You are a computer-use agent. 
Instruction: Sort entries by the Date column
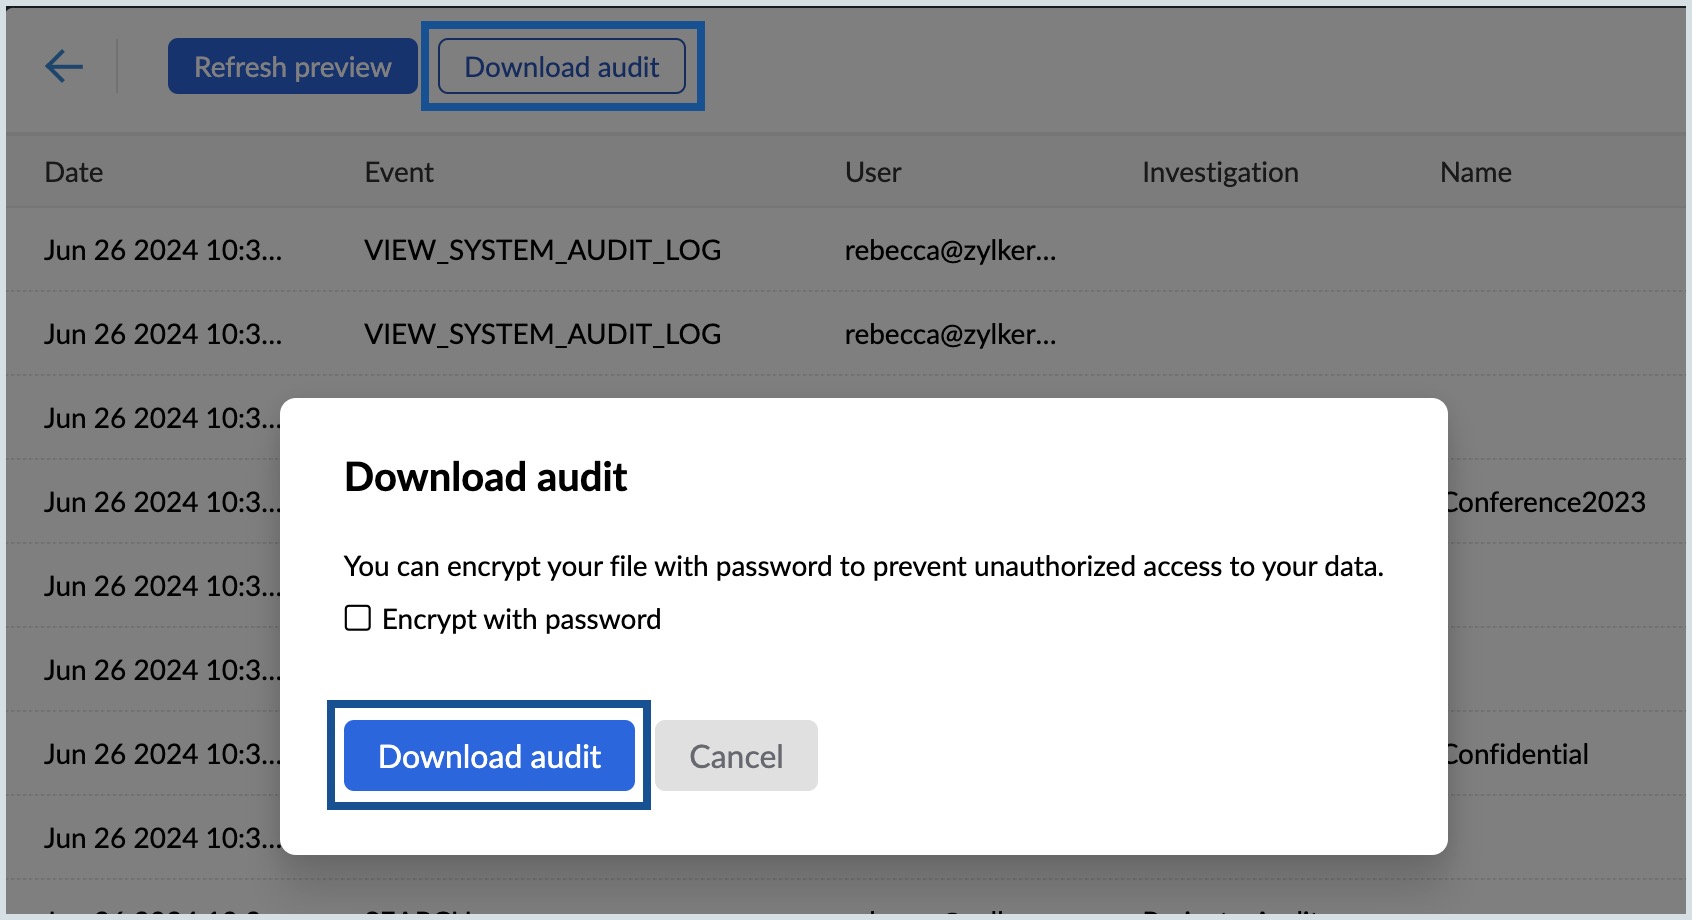[73, 171]
